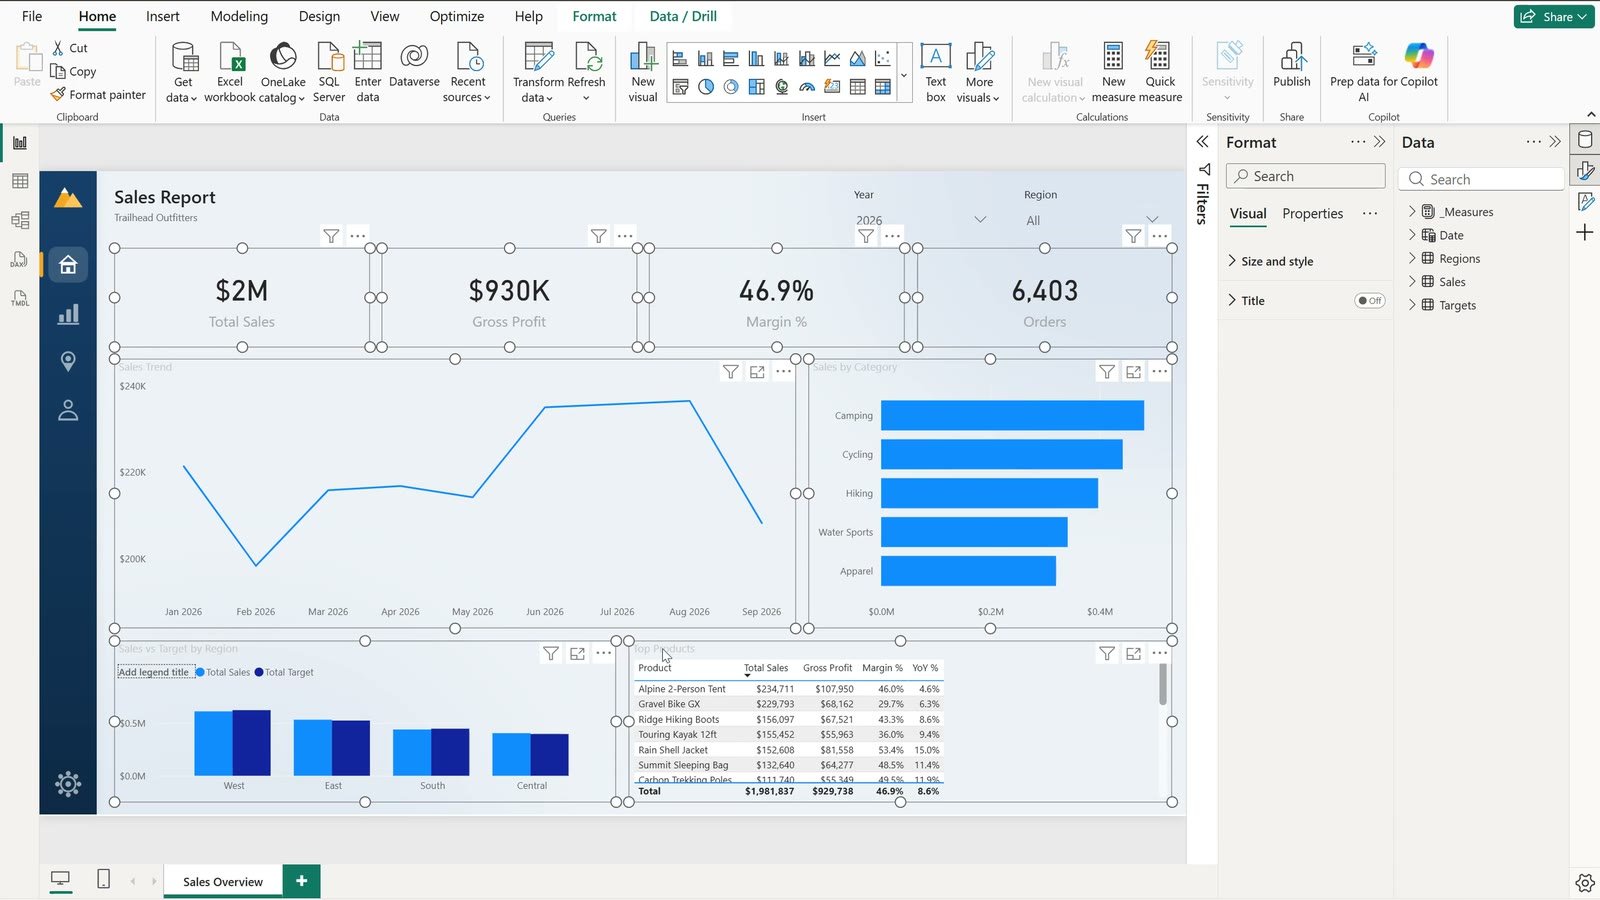Open focus mode on Sales Trend chart
Screen dimensions: 1600x900
tap(757, 372)
